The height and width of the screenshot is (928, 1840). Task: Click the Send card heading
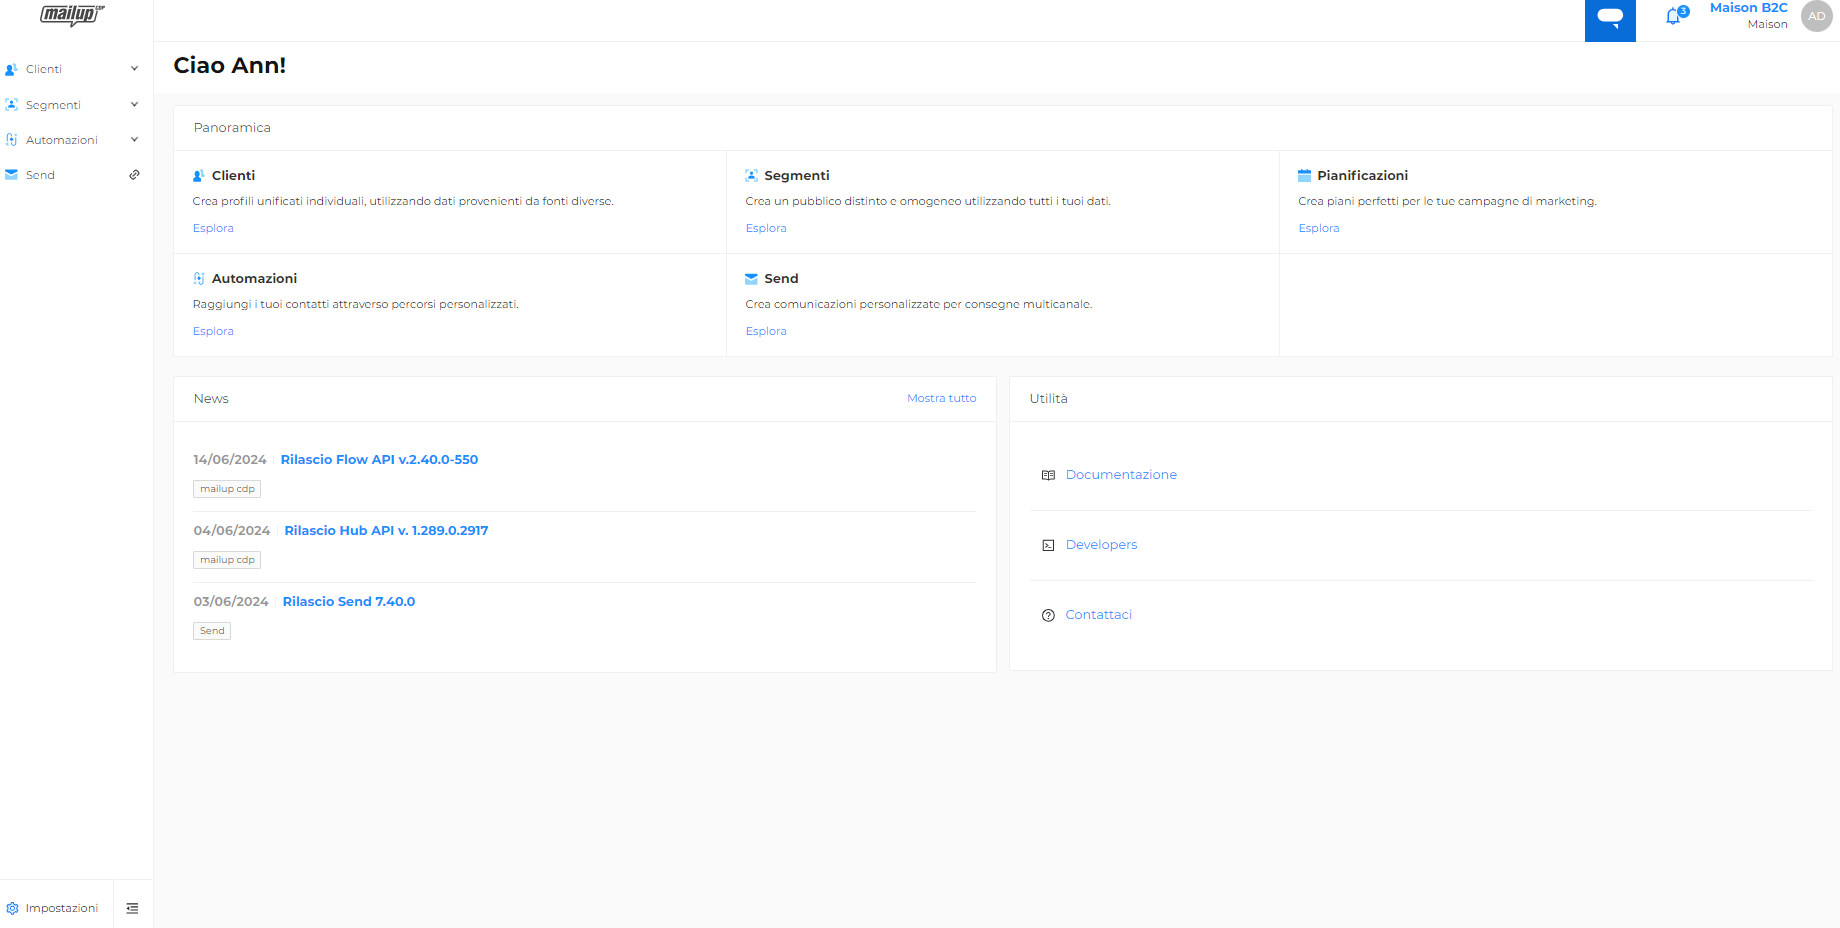[x=781, y=279]
